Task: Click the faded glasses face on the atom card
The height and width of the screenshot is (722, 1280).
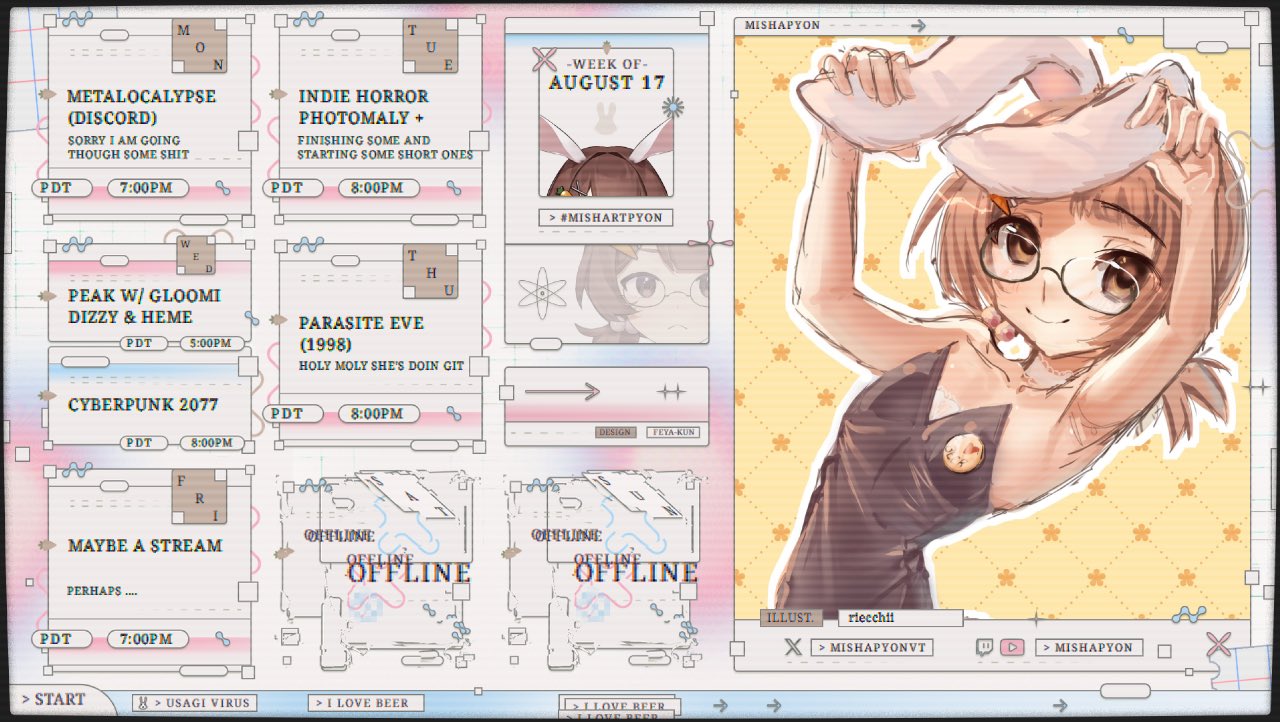Action: coord(644,292)
